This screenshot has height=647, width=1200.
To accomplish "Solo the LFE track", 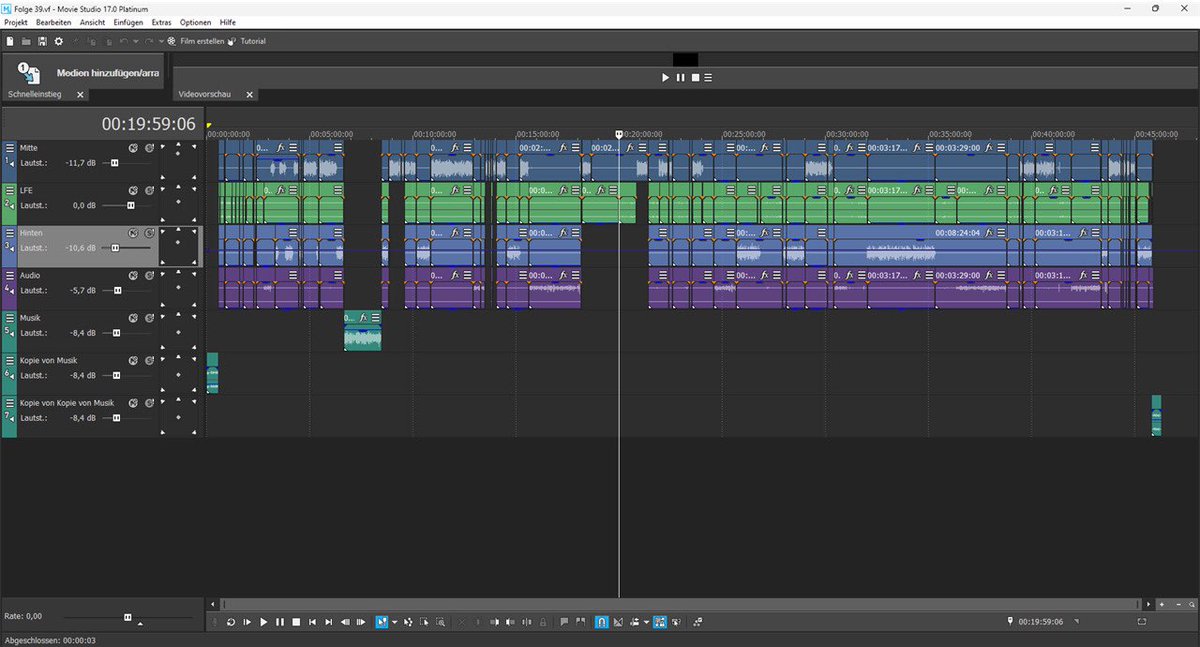I will pos(149,190).
